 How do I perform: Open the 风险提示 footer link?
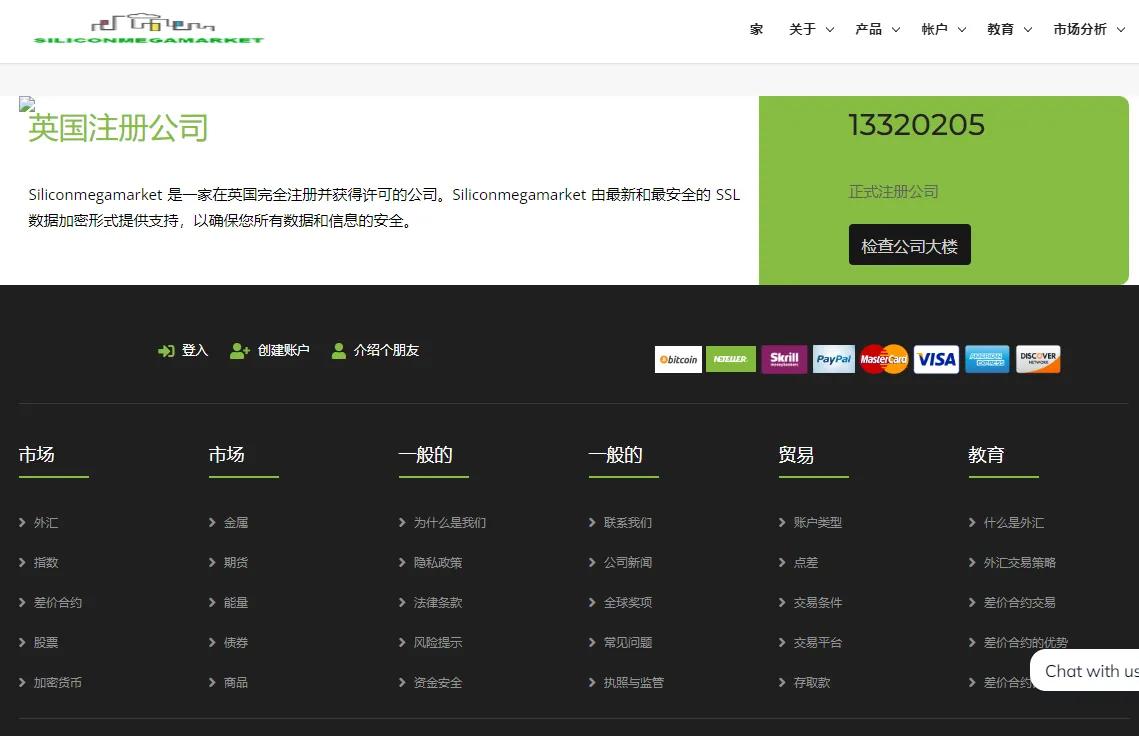[x=437, y=642]
